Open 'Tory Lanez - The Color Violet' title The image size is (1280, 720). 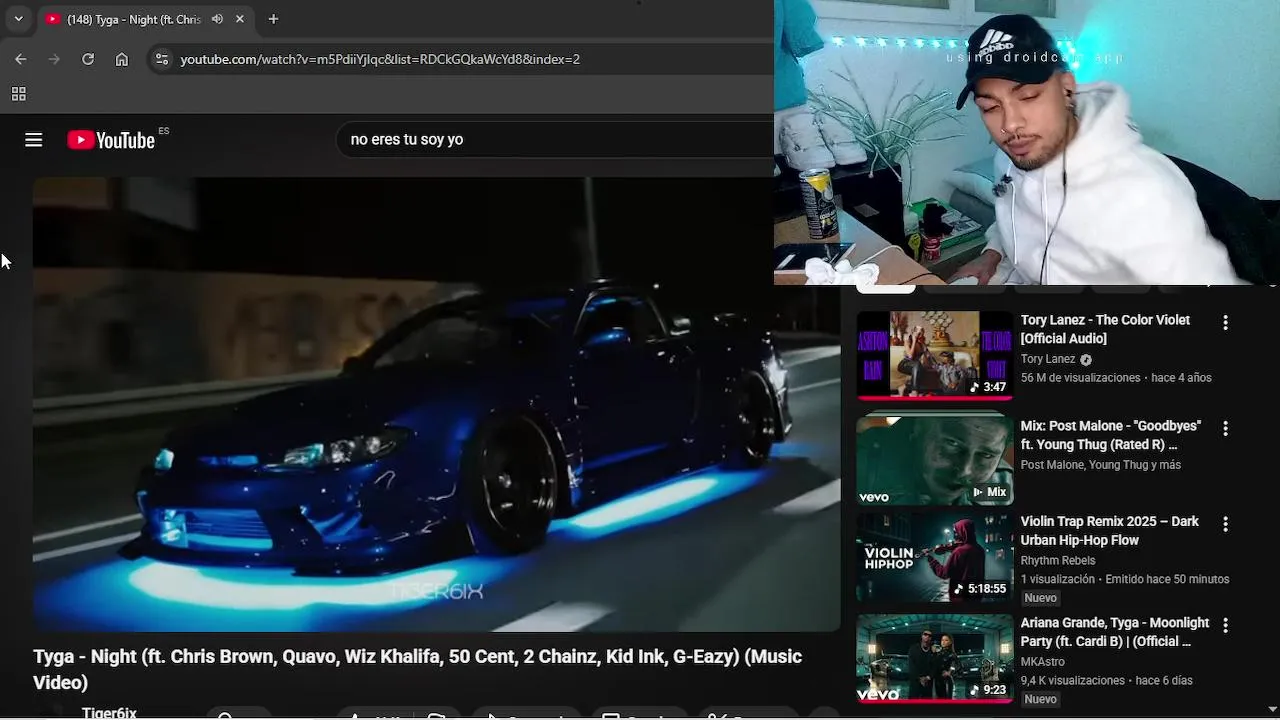tap(1105, 329)
